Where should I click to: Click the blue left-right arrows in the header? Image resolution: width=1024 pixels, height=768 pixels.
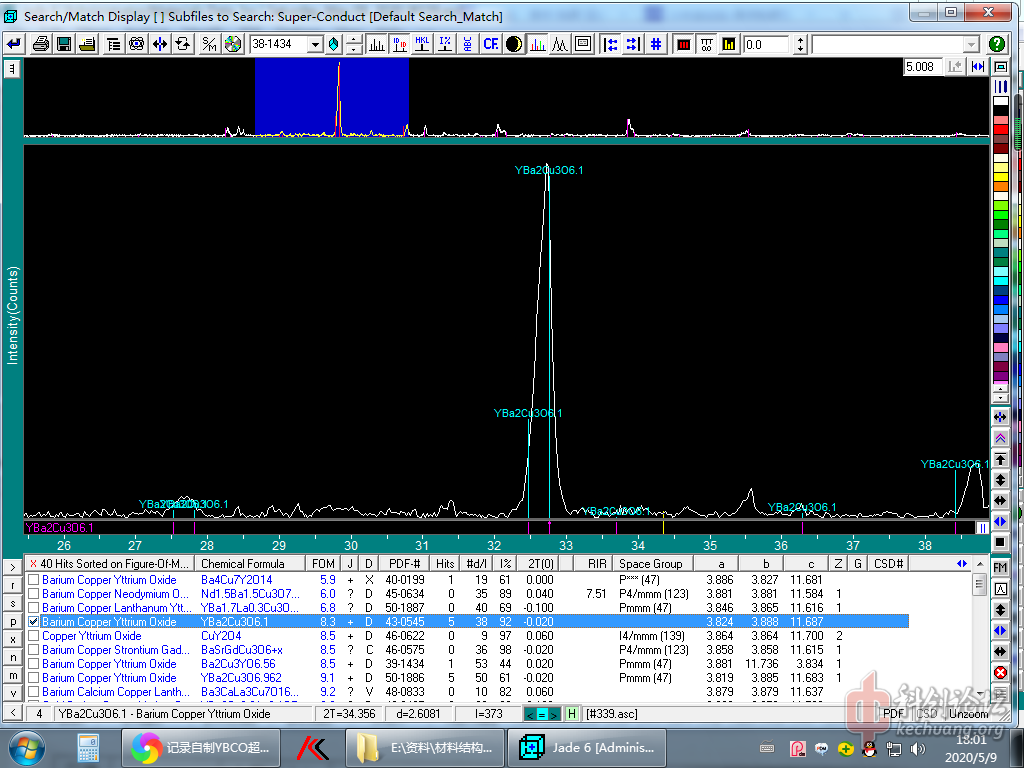962,563
